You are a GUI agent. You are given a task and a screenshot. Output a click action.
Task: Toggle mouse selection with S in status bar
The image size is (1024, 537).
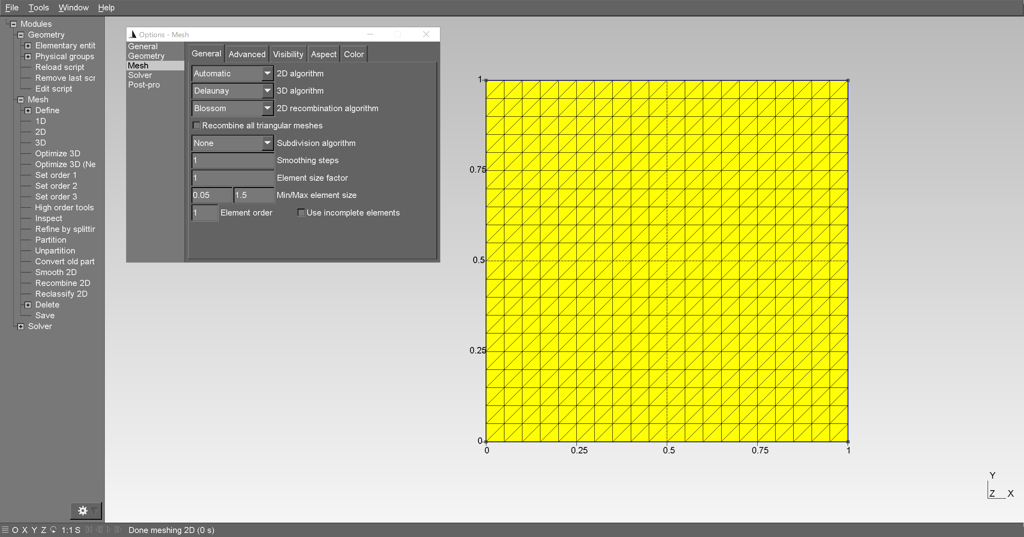[78, 530]
